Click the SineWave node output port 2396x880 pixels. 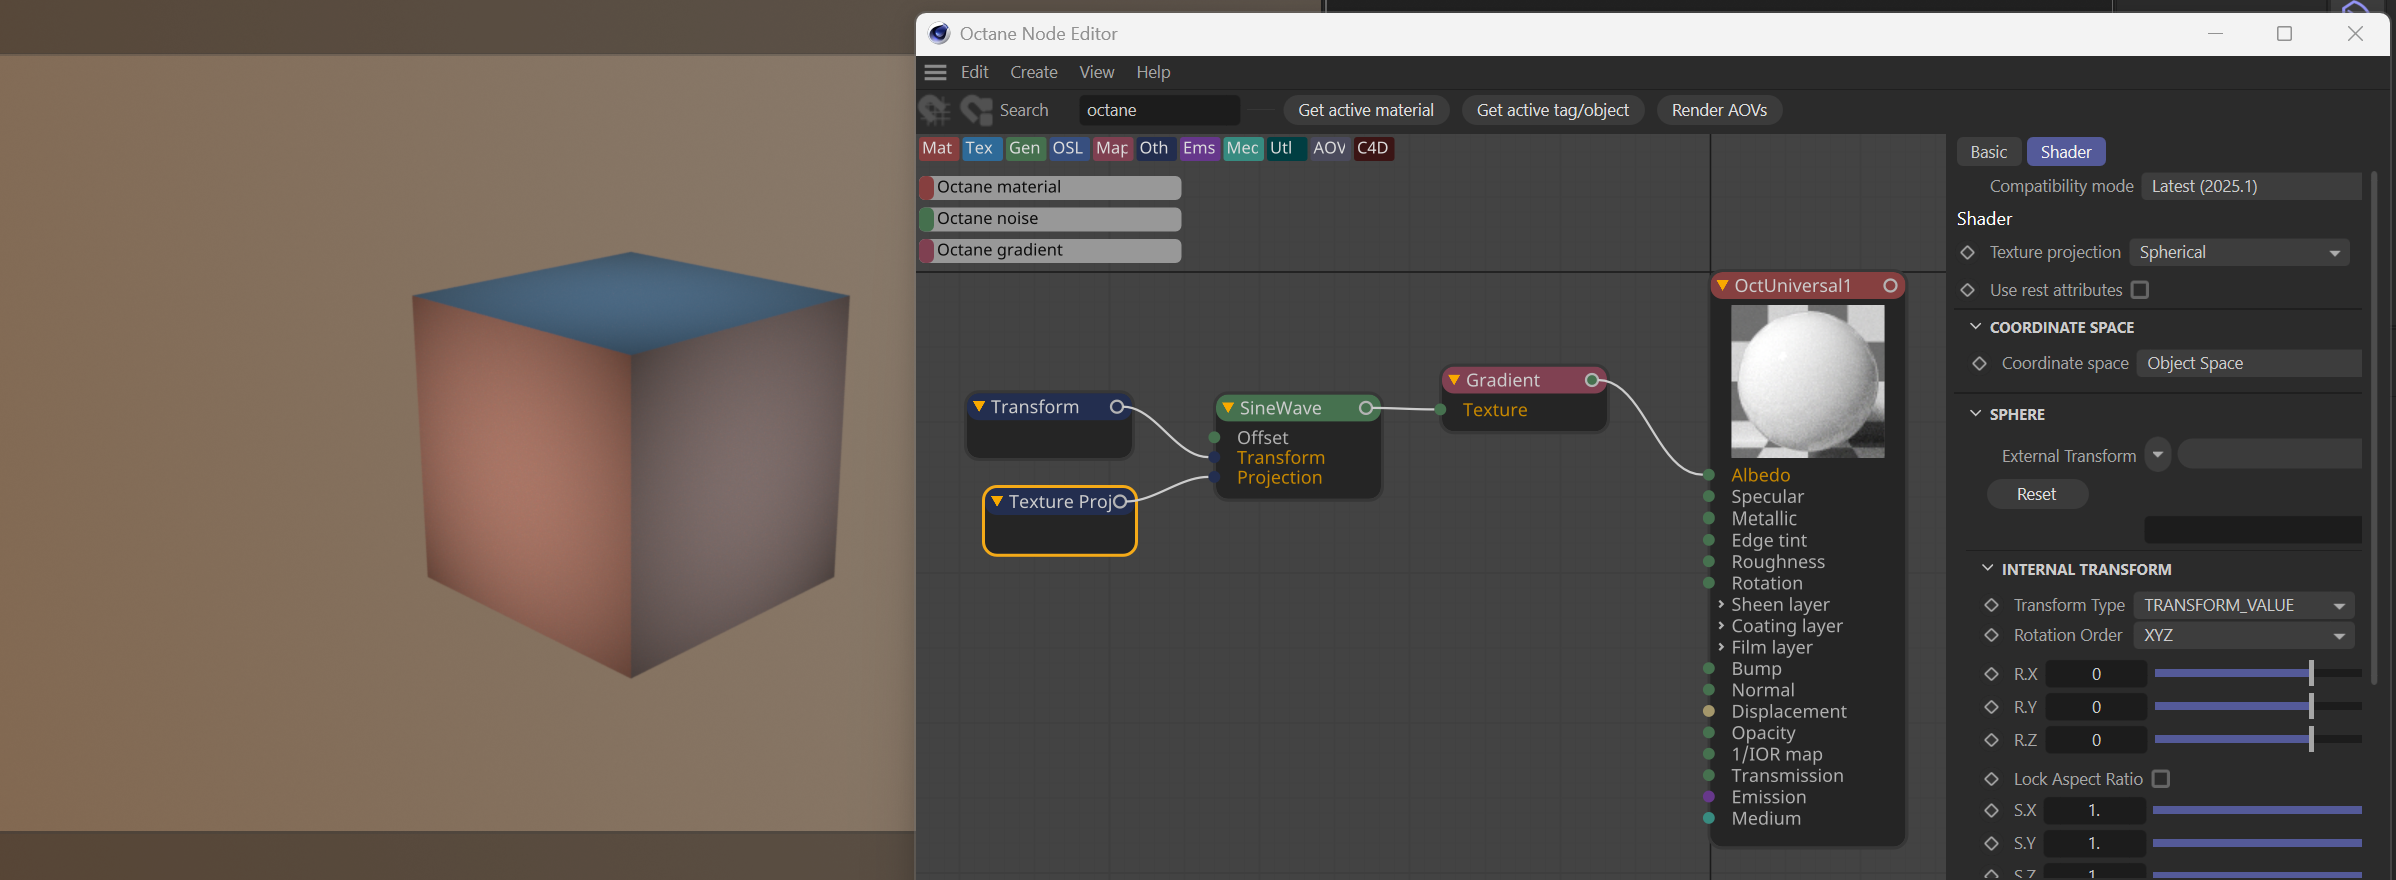(x=1366, y=408)
